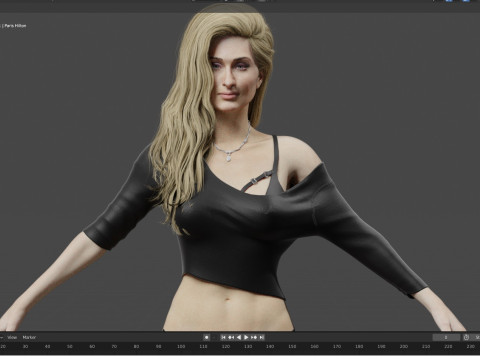Click frame 100 on the timeline ruler

pos(181,347)
